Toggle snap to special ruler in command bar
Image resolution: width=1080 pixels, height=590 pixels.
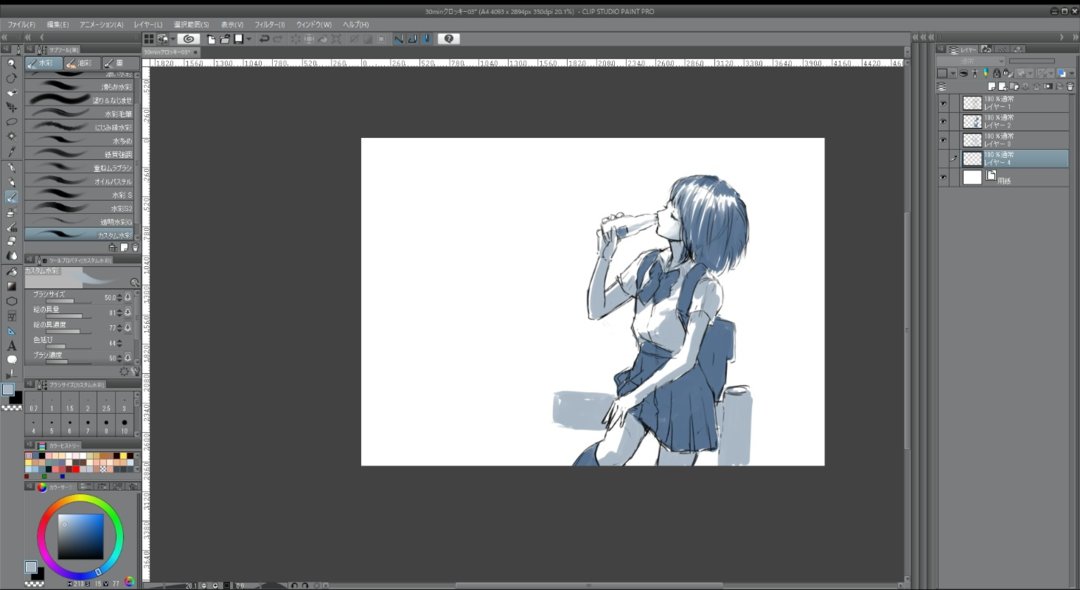click(412, 39)
